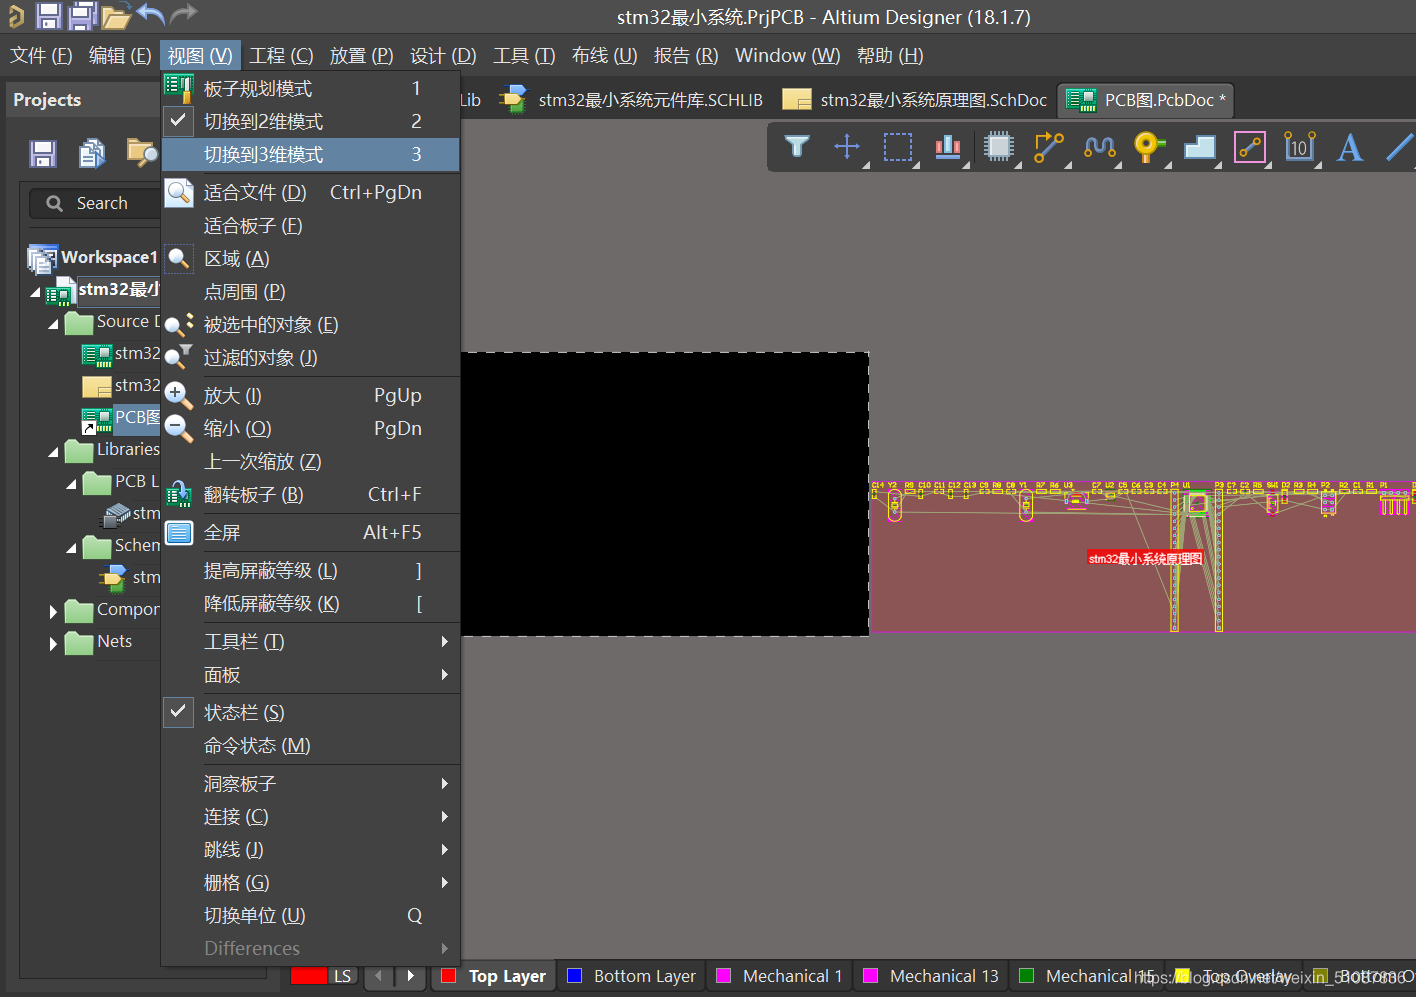The image size is (1416, 997).
Task: Open the filter tool
Action: coord(796,147)
